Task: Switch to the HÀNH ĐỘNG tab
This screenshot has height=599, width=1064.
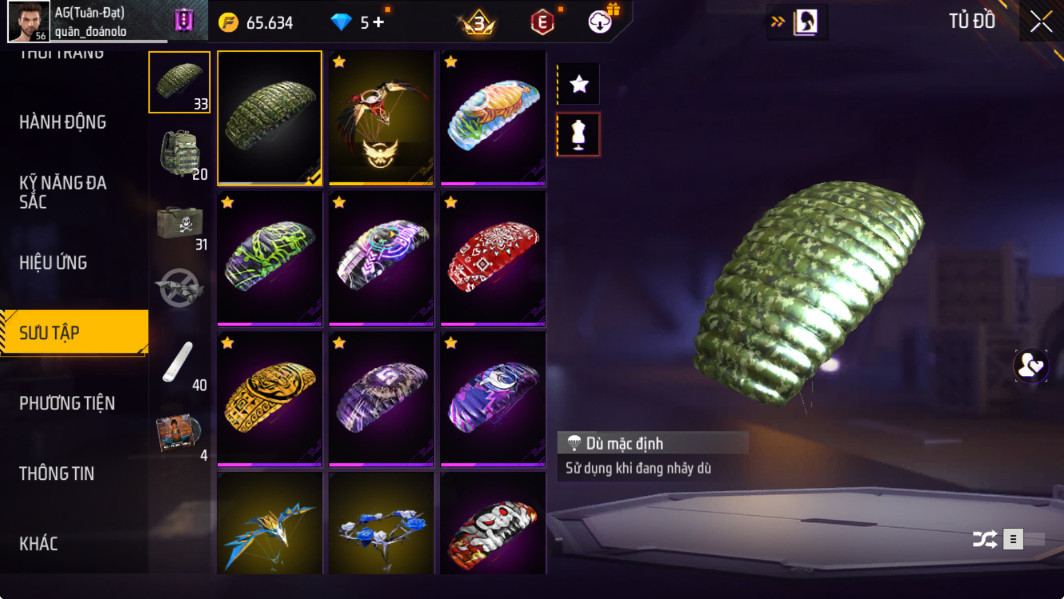Action: [x=62, y=122]
